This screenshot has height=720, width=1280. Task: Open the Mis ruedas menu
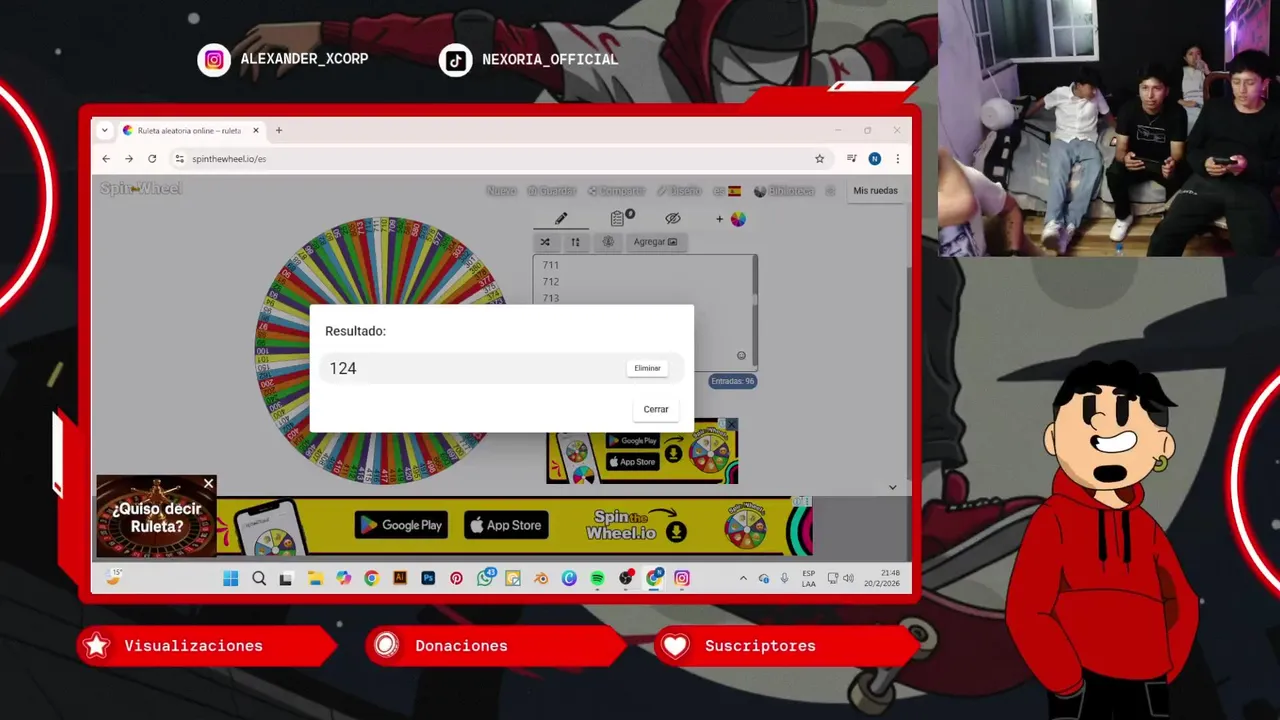pyautogui.click(x=875, y=191)
